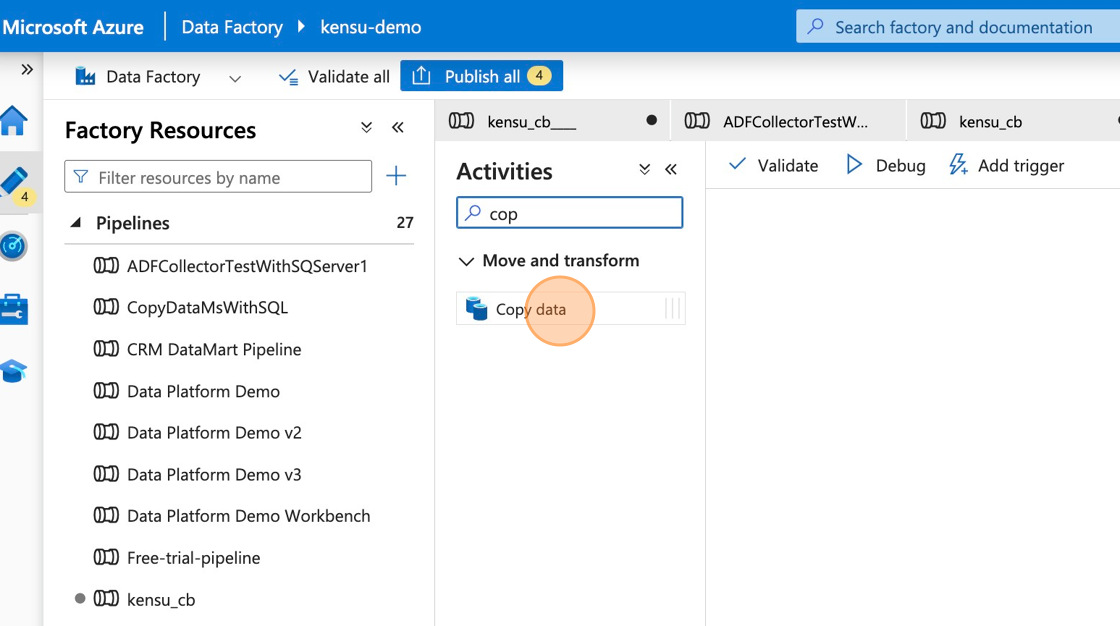Click the Free-trial-pipeline icon
Viewport: 1120px width, 626px height.
pyautogui.click(x=106, y=557)
